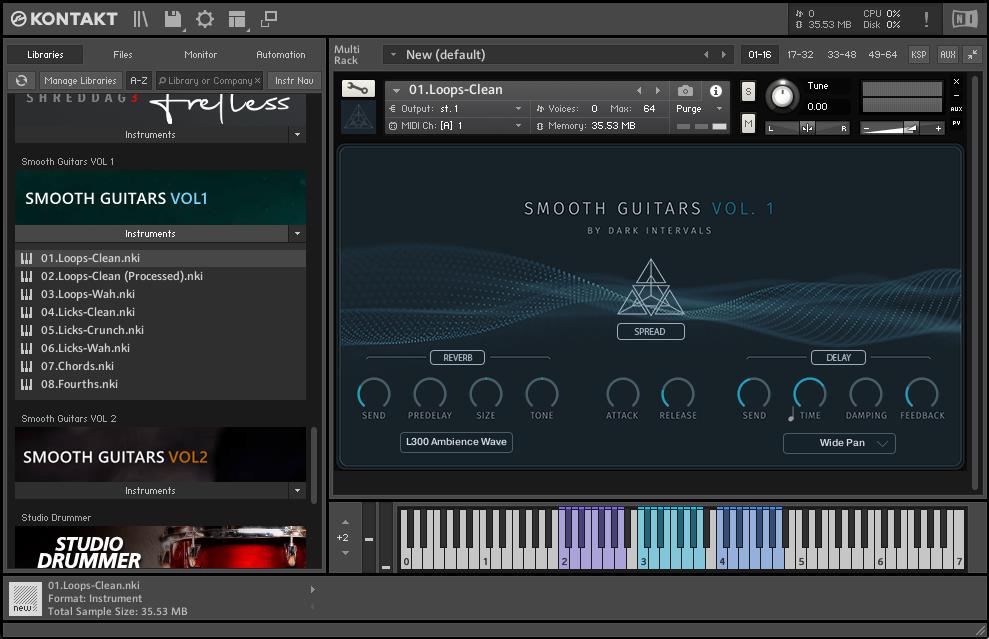
Task: Click the panic exclamation mark icon
Action: tap(926, 19)
